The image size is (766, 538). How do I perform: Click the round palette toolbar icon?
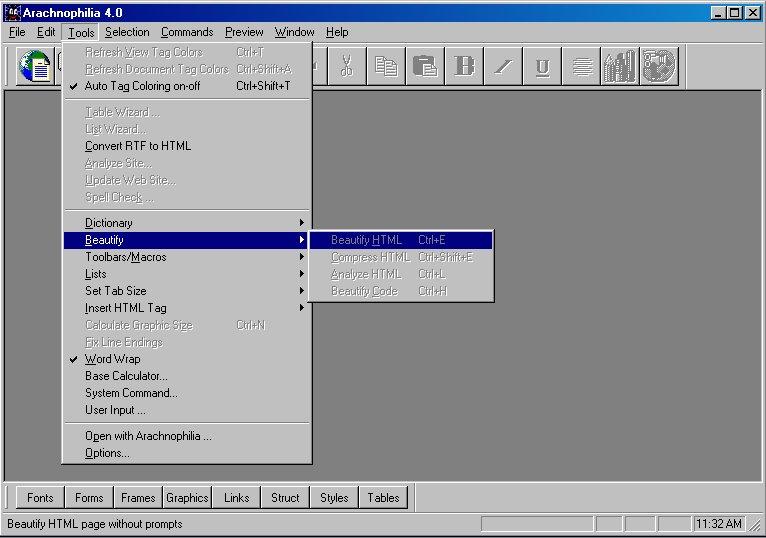pos(660,66)
